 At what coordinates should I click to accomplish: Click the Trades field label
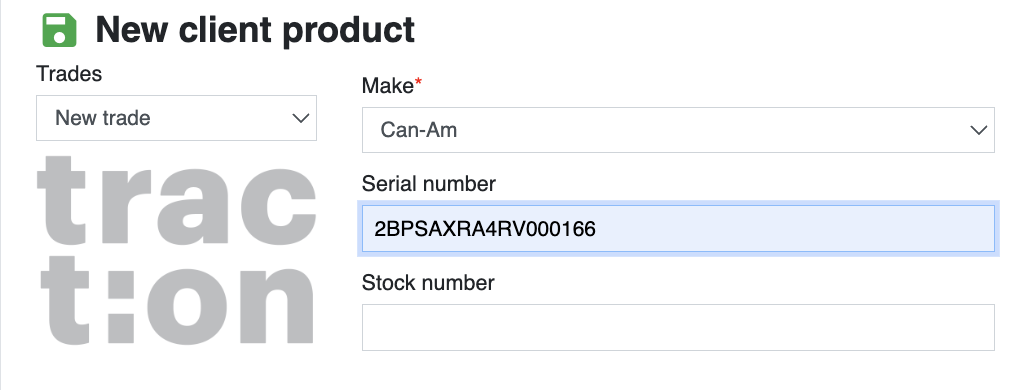(x=69, y=74)
